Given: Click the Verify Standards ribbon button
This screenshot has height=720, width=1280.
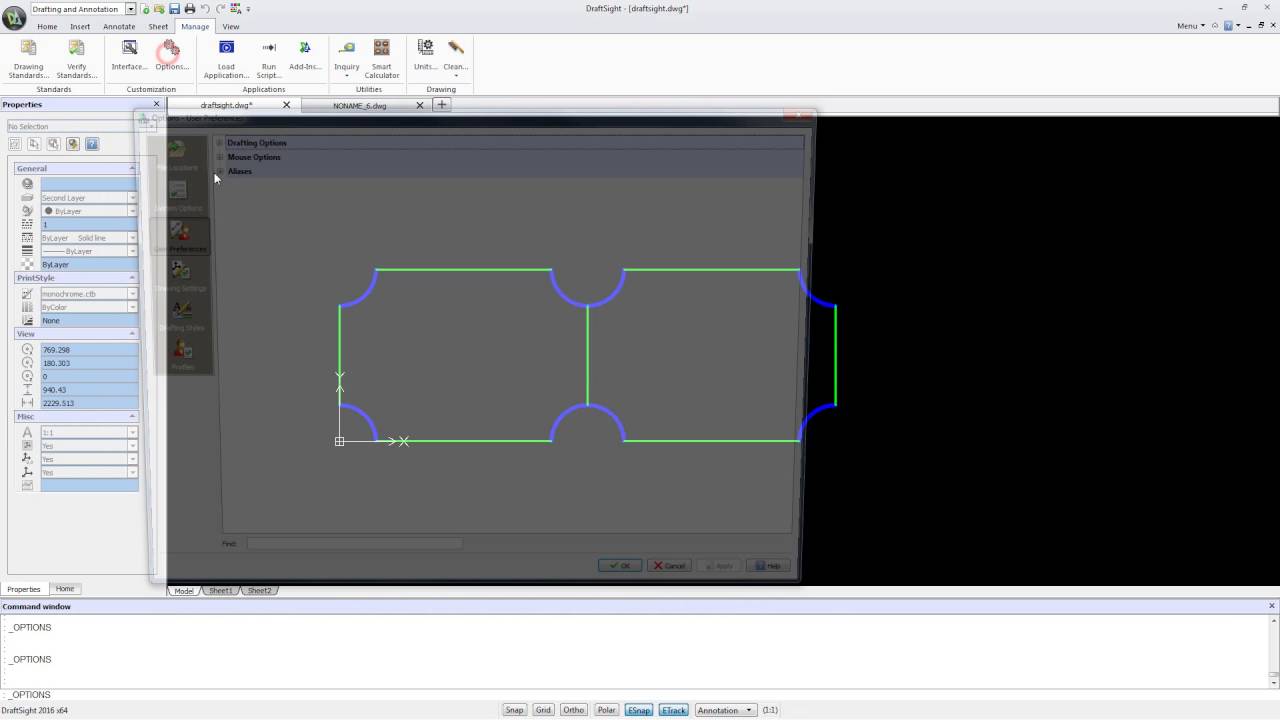Looking at the screenshot, I should pos(76,59).
